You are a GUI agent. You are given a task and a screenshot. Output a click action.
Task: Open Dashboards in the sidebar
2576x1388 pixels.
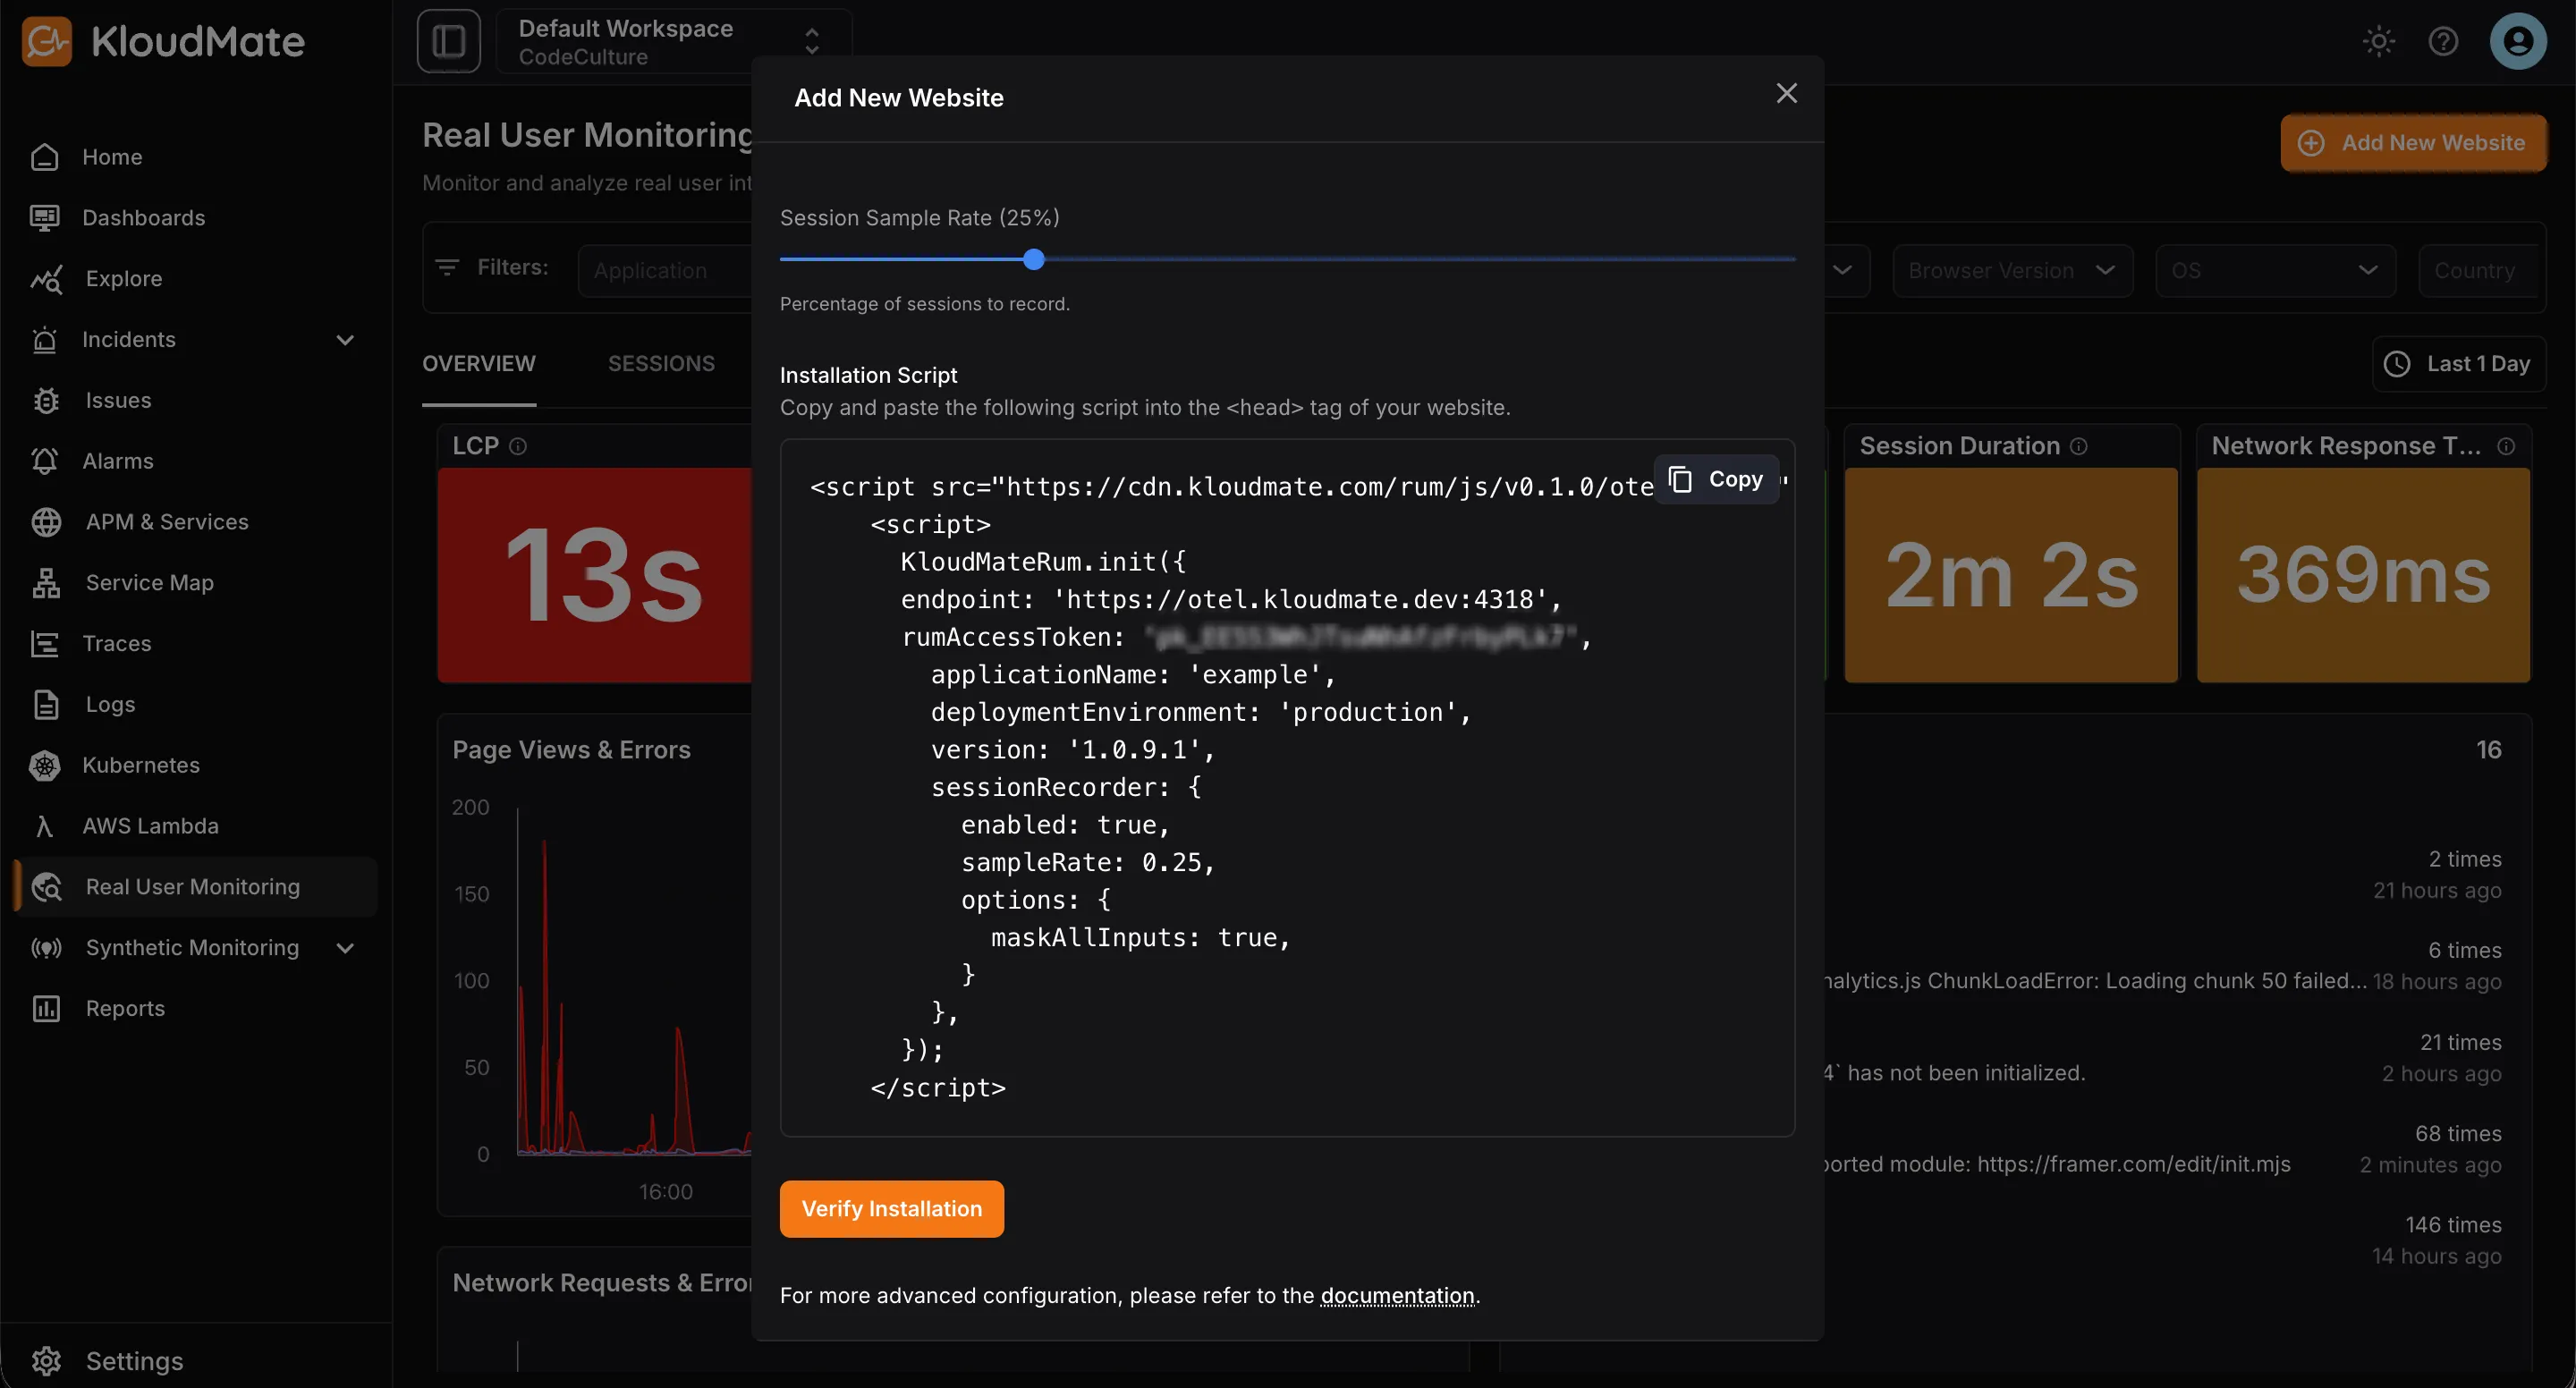(144, 218)
